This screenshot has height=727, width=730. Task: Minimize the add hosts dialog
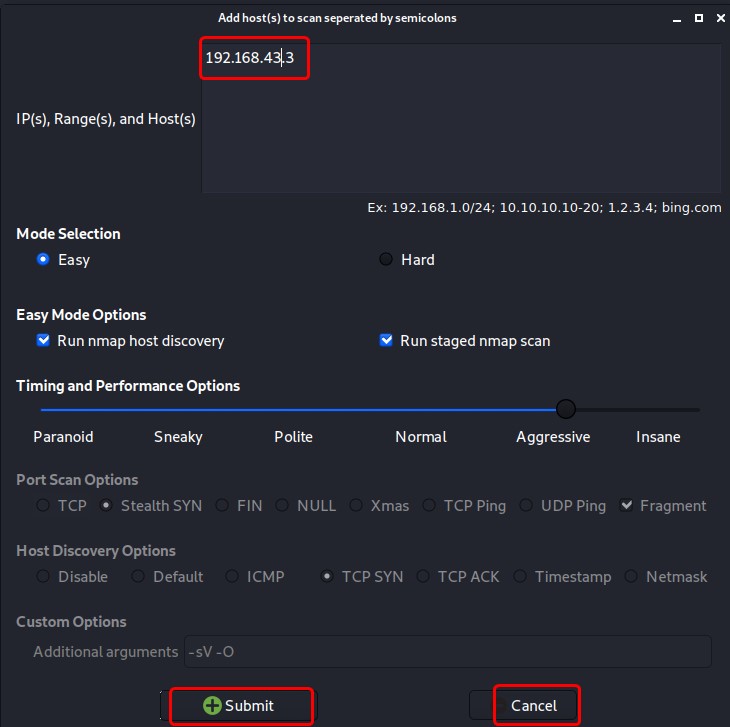pyautogui.click(x=677, y=19)
